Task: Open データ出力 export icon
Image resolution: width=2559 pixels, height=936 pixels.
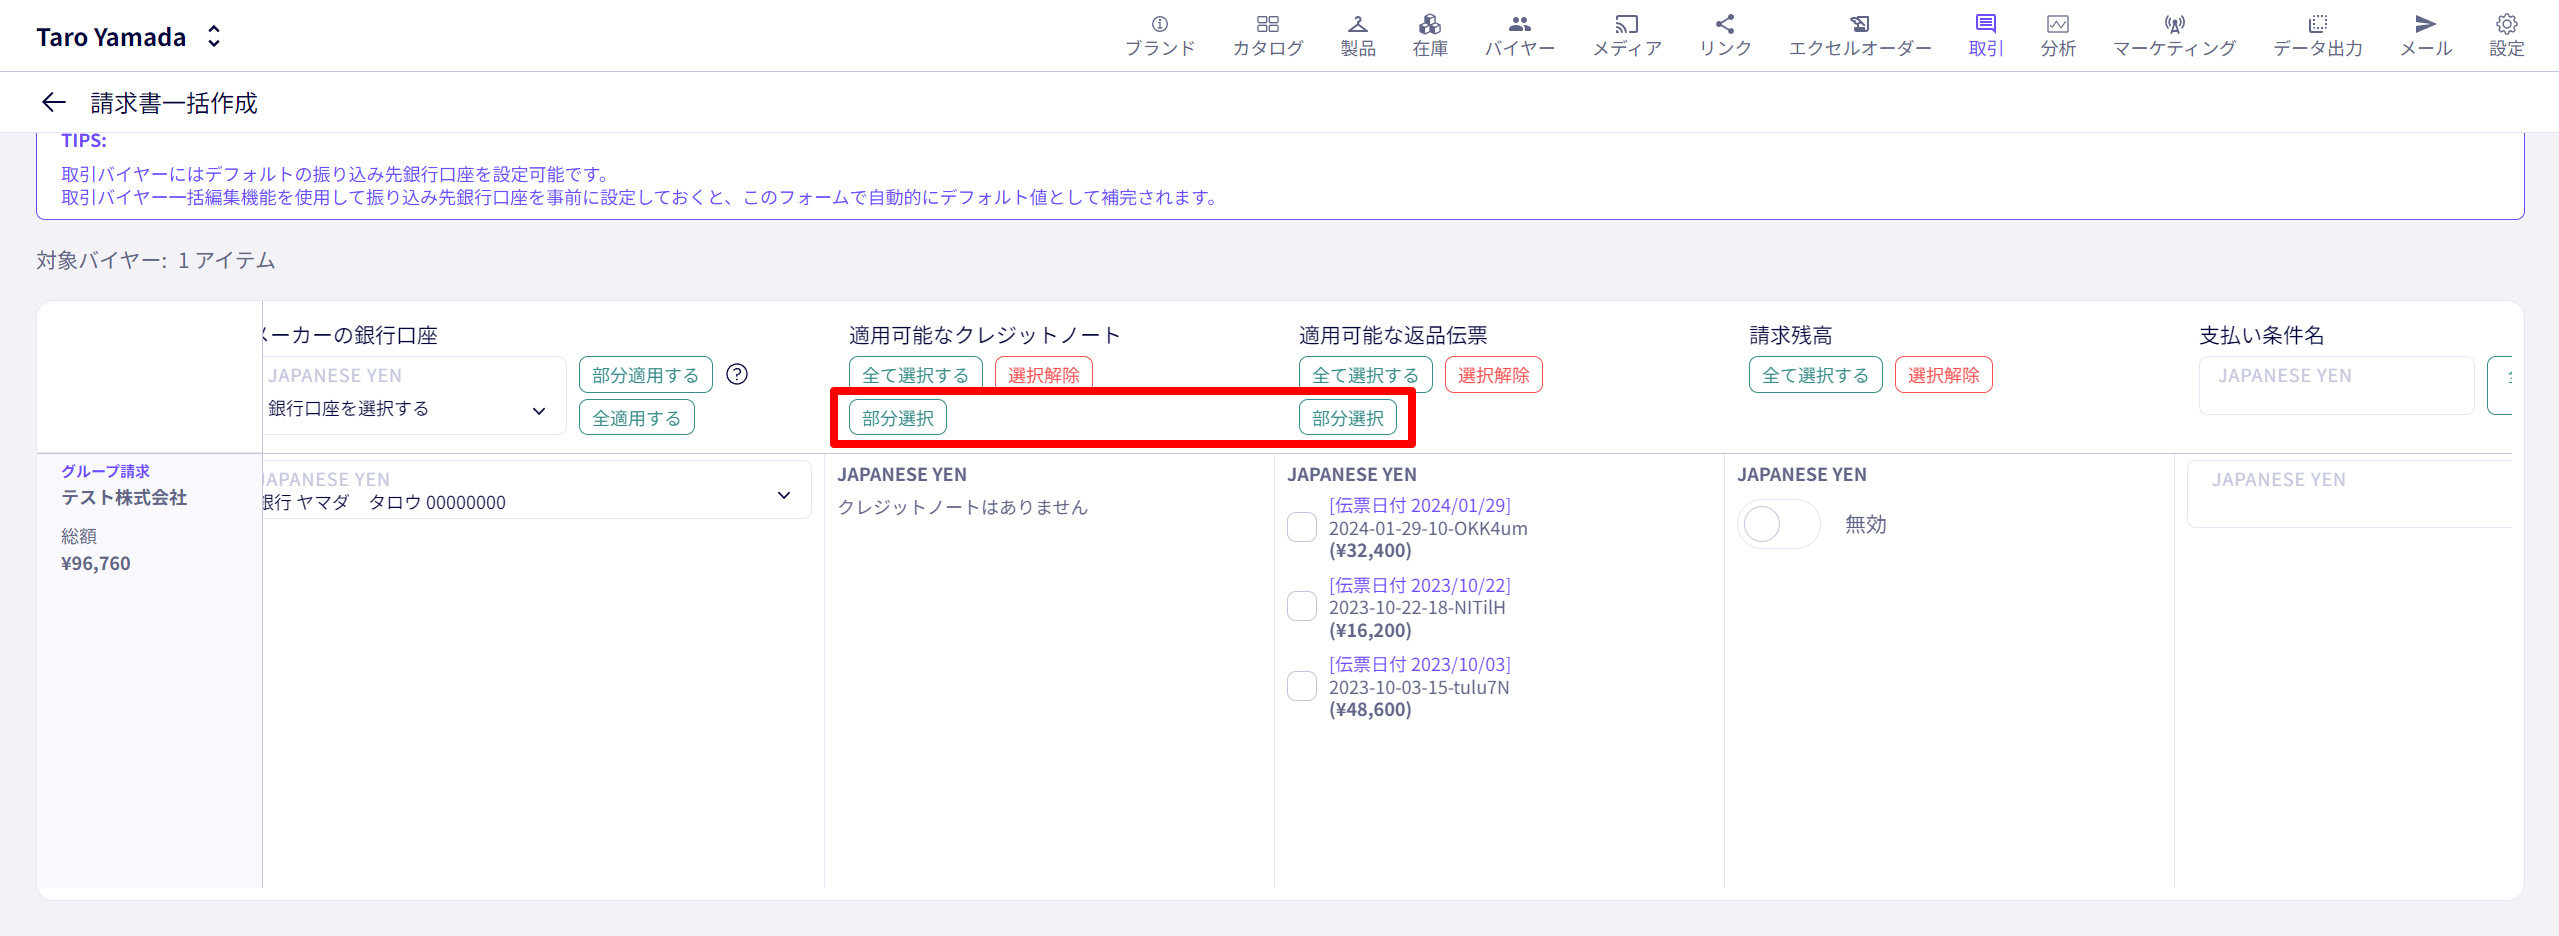Action: [2317, 24]
